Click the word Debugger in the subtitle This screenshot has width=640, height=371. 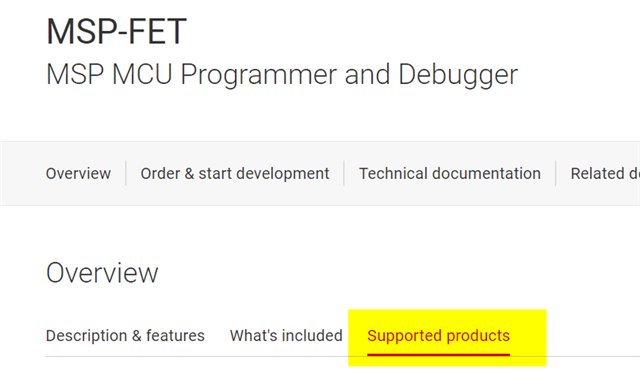coord(458,75)
